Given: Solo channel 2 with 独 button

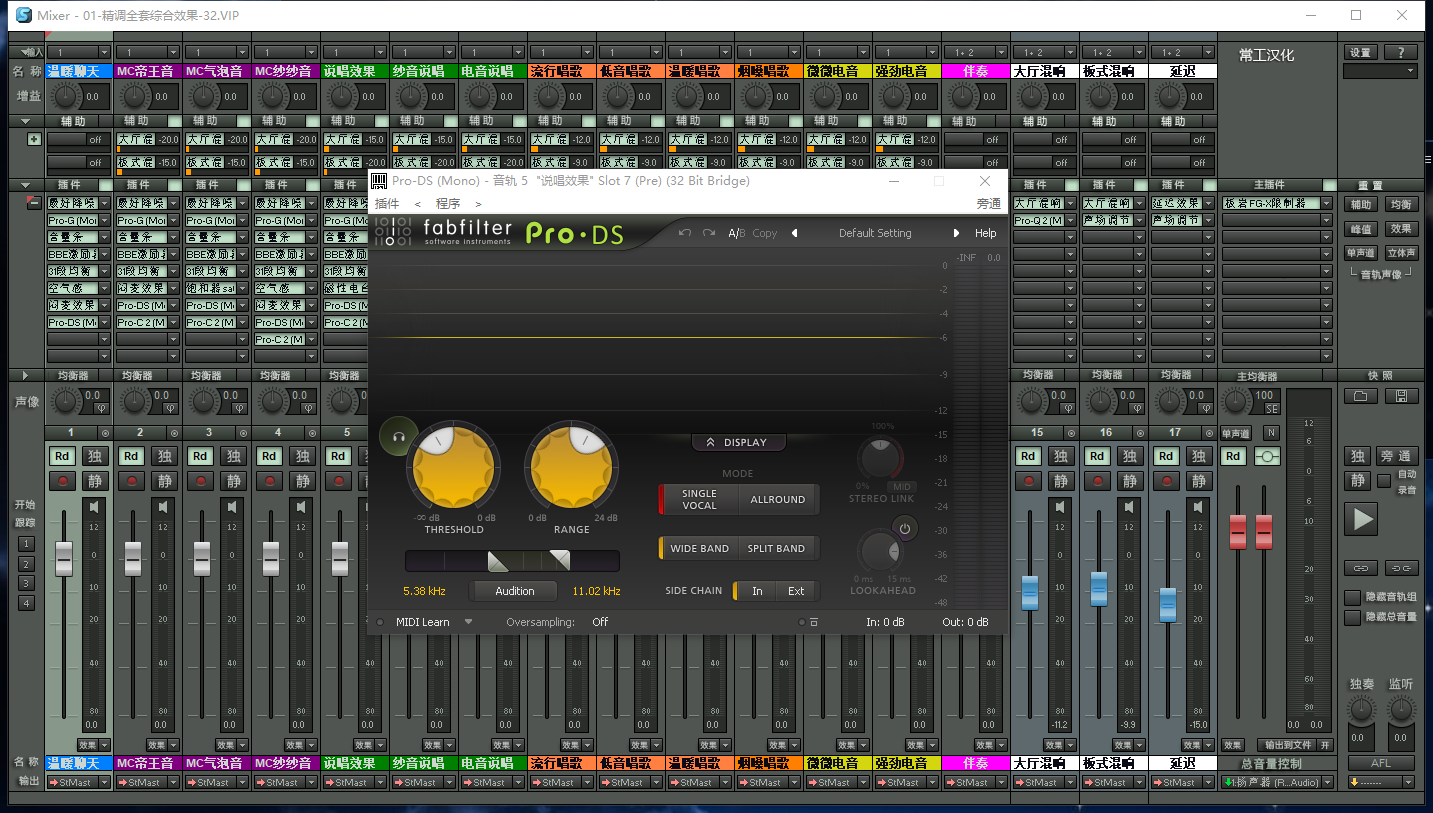Looking at the screenshot, I should [x=164, y=456].
